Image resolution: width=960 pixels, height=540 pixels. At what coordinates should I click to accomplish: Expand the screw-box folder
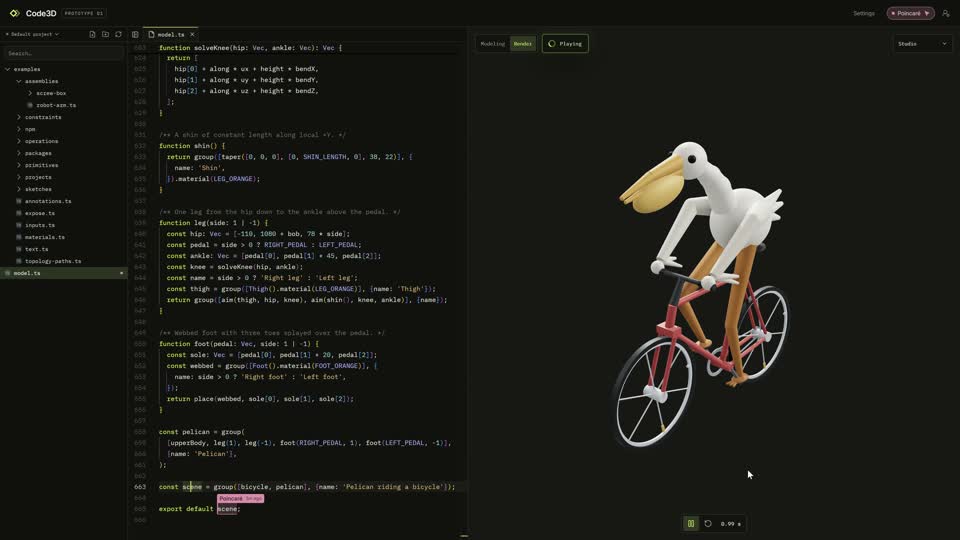(30, 93)
